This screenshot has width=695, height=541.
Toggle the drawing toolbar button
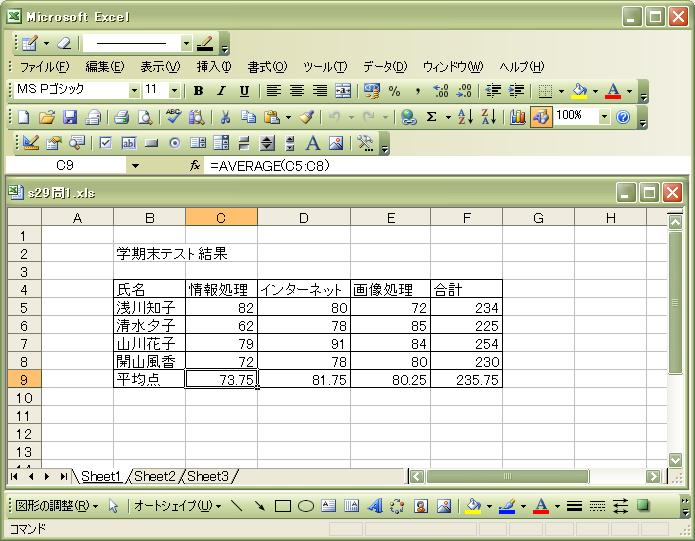tap(541, 117)
